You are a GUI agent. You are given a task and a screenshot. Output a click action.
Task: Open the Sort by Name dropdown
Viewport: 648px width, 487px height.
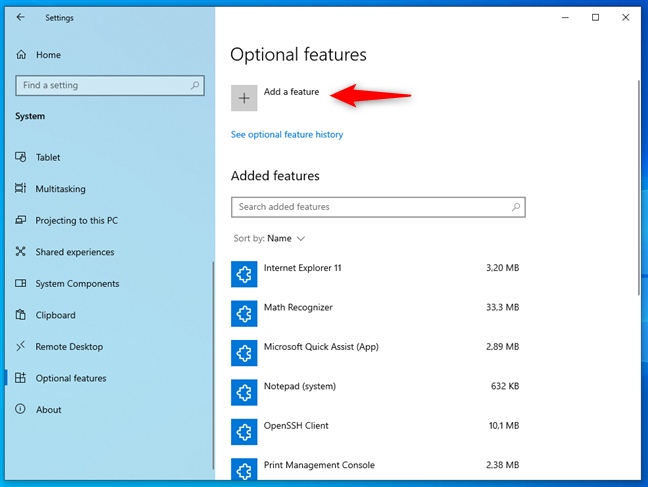coord(269,239)
